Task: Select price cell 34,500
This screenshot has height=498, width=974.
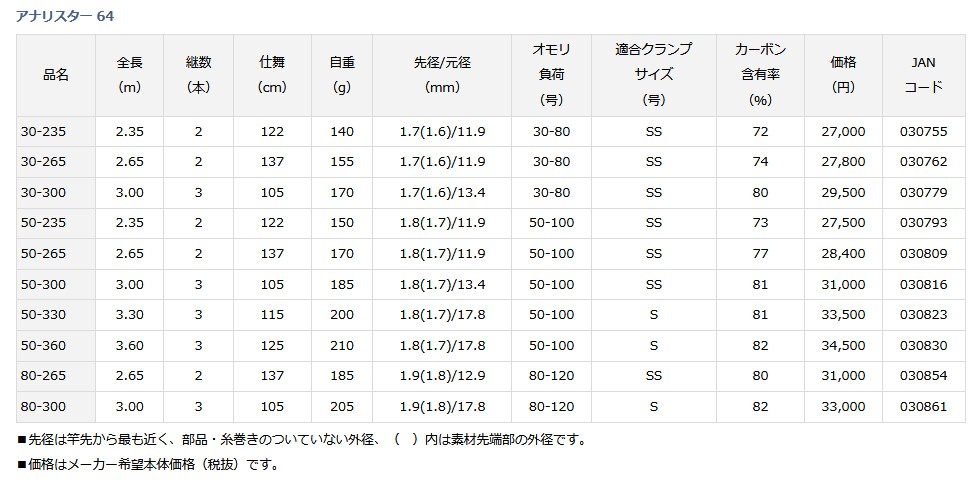Action: point(844,346)
